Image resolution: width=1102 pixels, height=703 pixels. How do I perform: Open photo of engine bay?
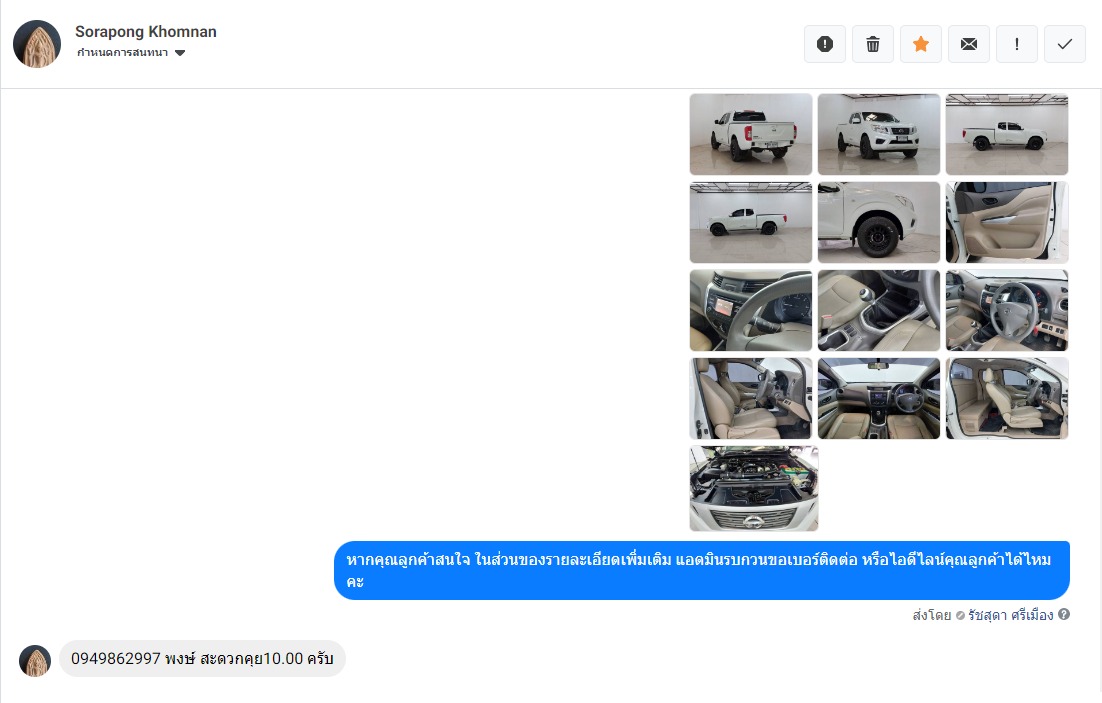point(753,488)
